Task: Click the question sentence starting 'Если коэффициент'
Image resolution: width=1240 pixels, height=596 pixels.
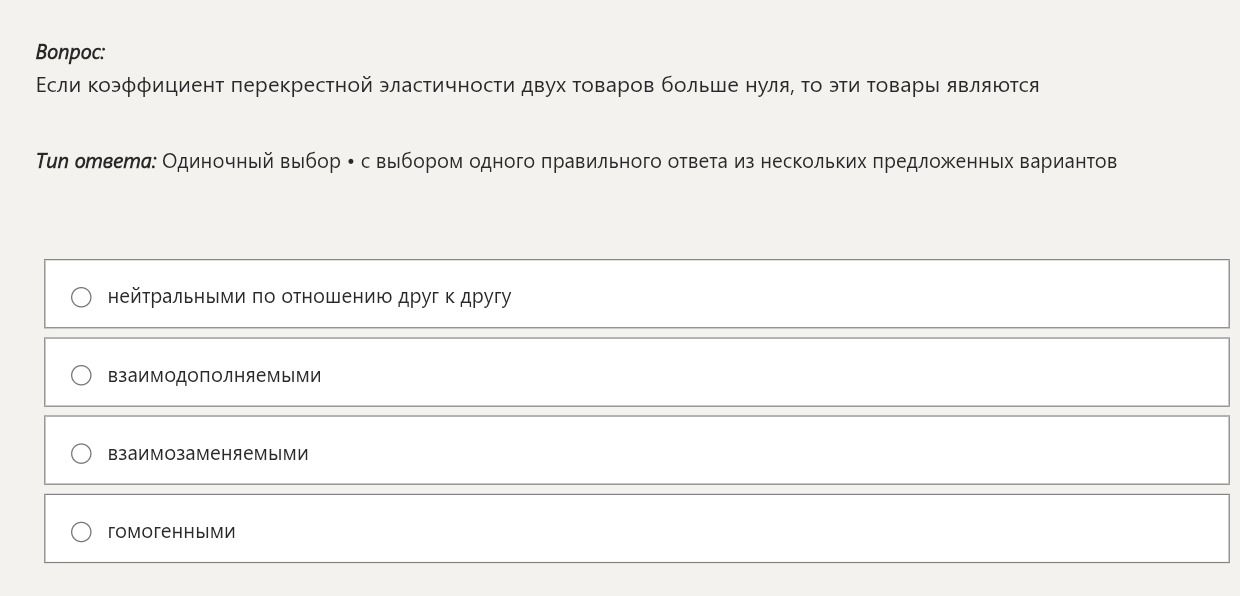Action: point(537,85)
